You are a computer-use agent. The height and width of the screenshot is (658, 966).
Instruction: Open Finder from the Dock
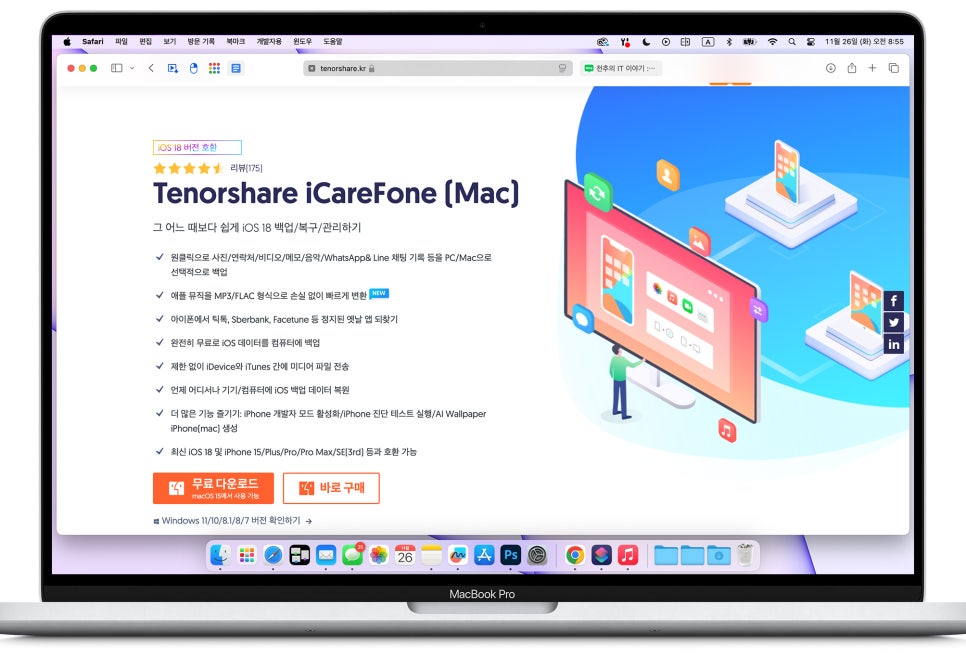[x=220, y=555]
